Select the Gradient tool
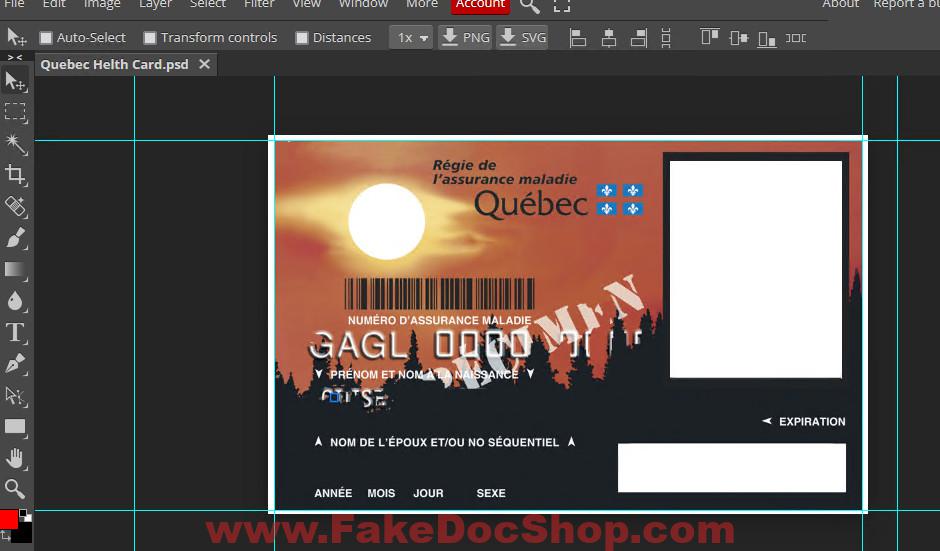 coord(15,269)
